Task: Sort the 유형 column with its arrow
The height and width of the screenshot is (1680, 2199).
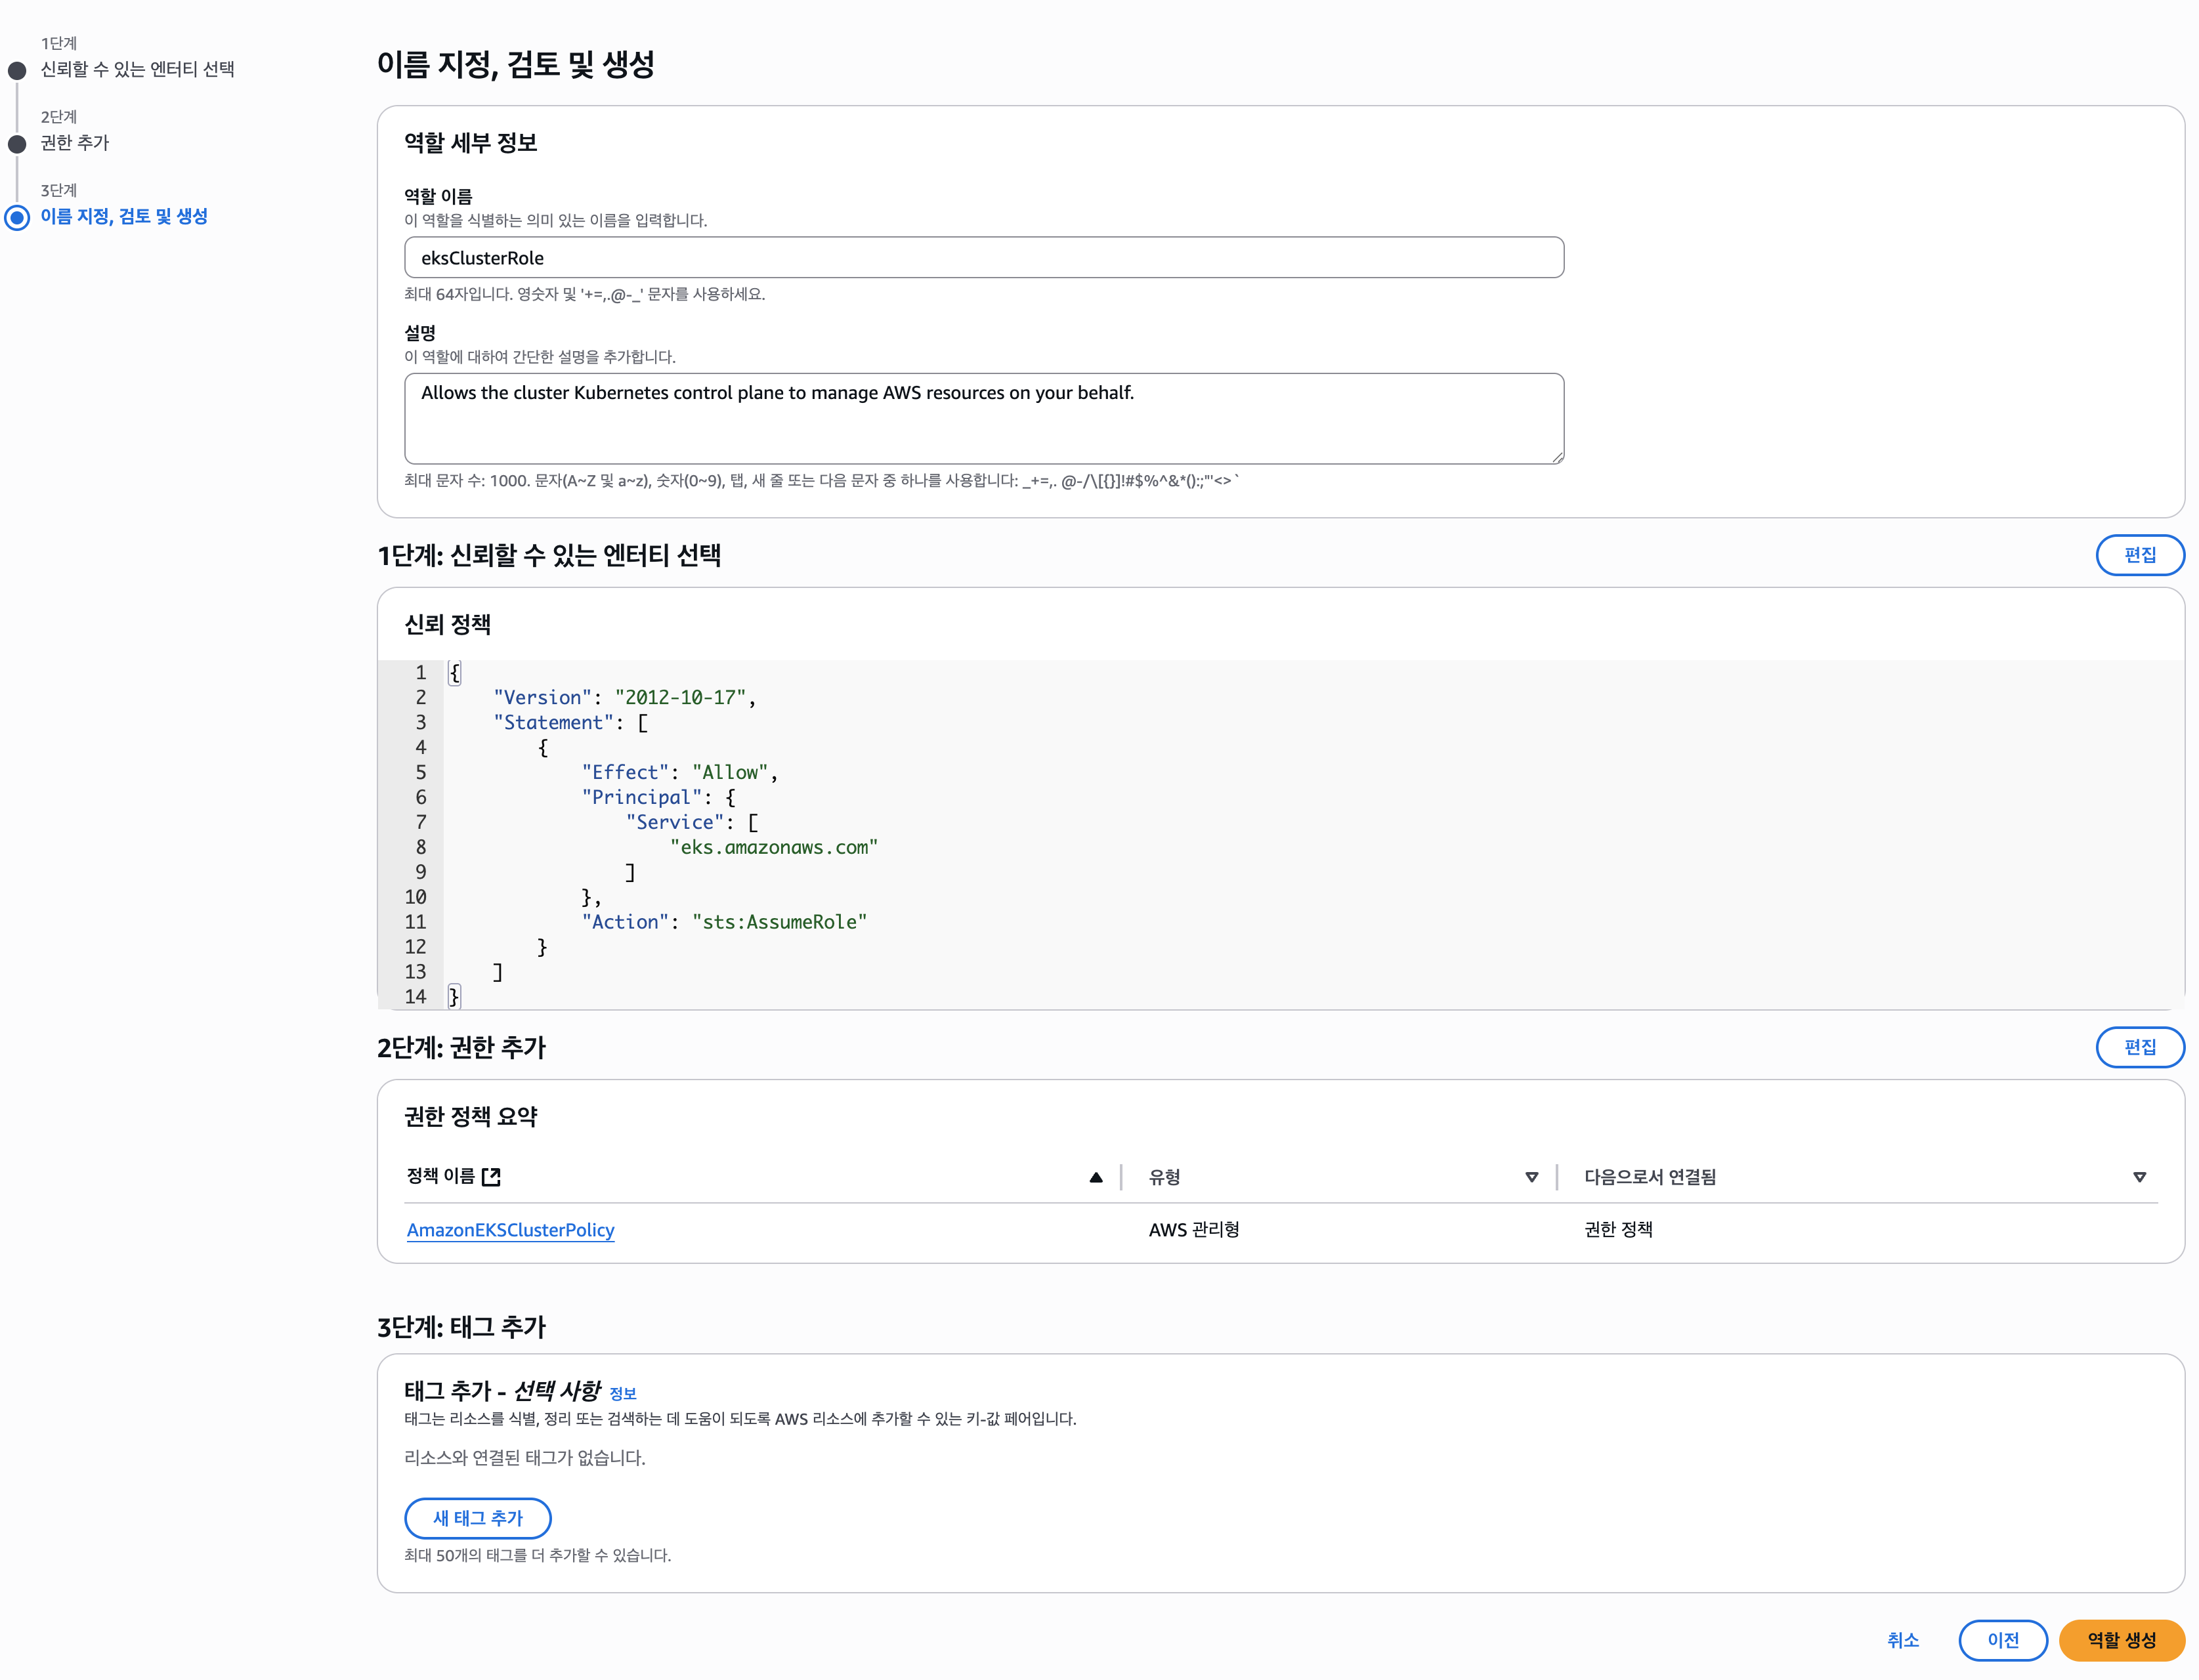Action: [1531, 1178]
